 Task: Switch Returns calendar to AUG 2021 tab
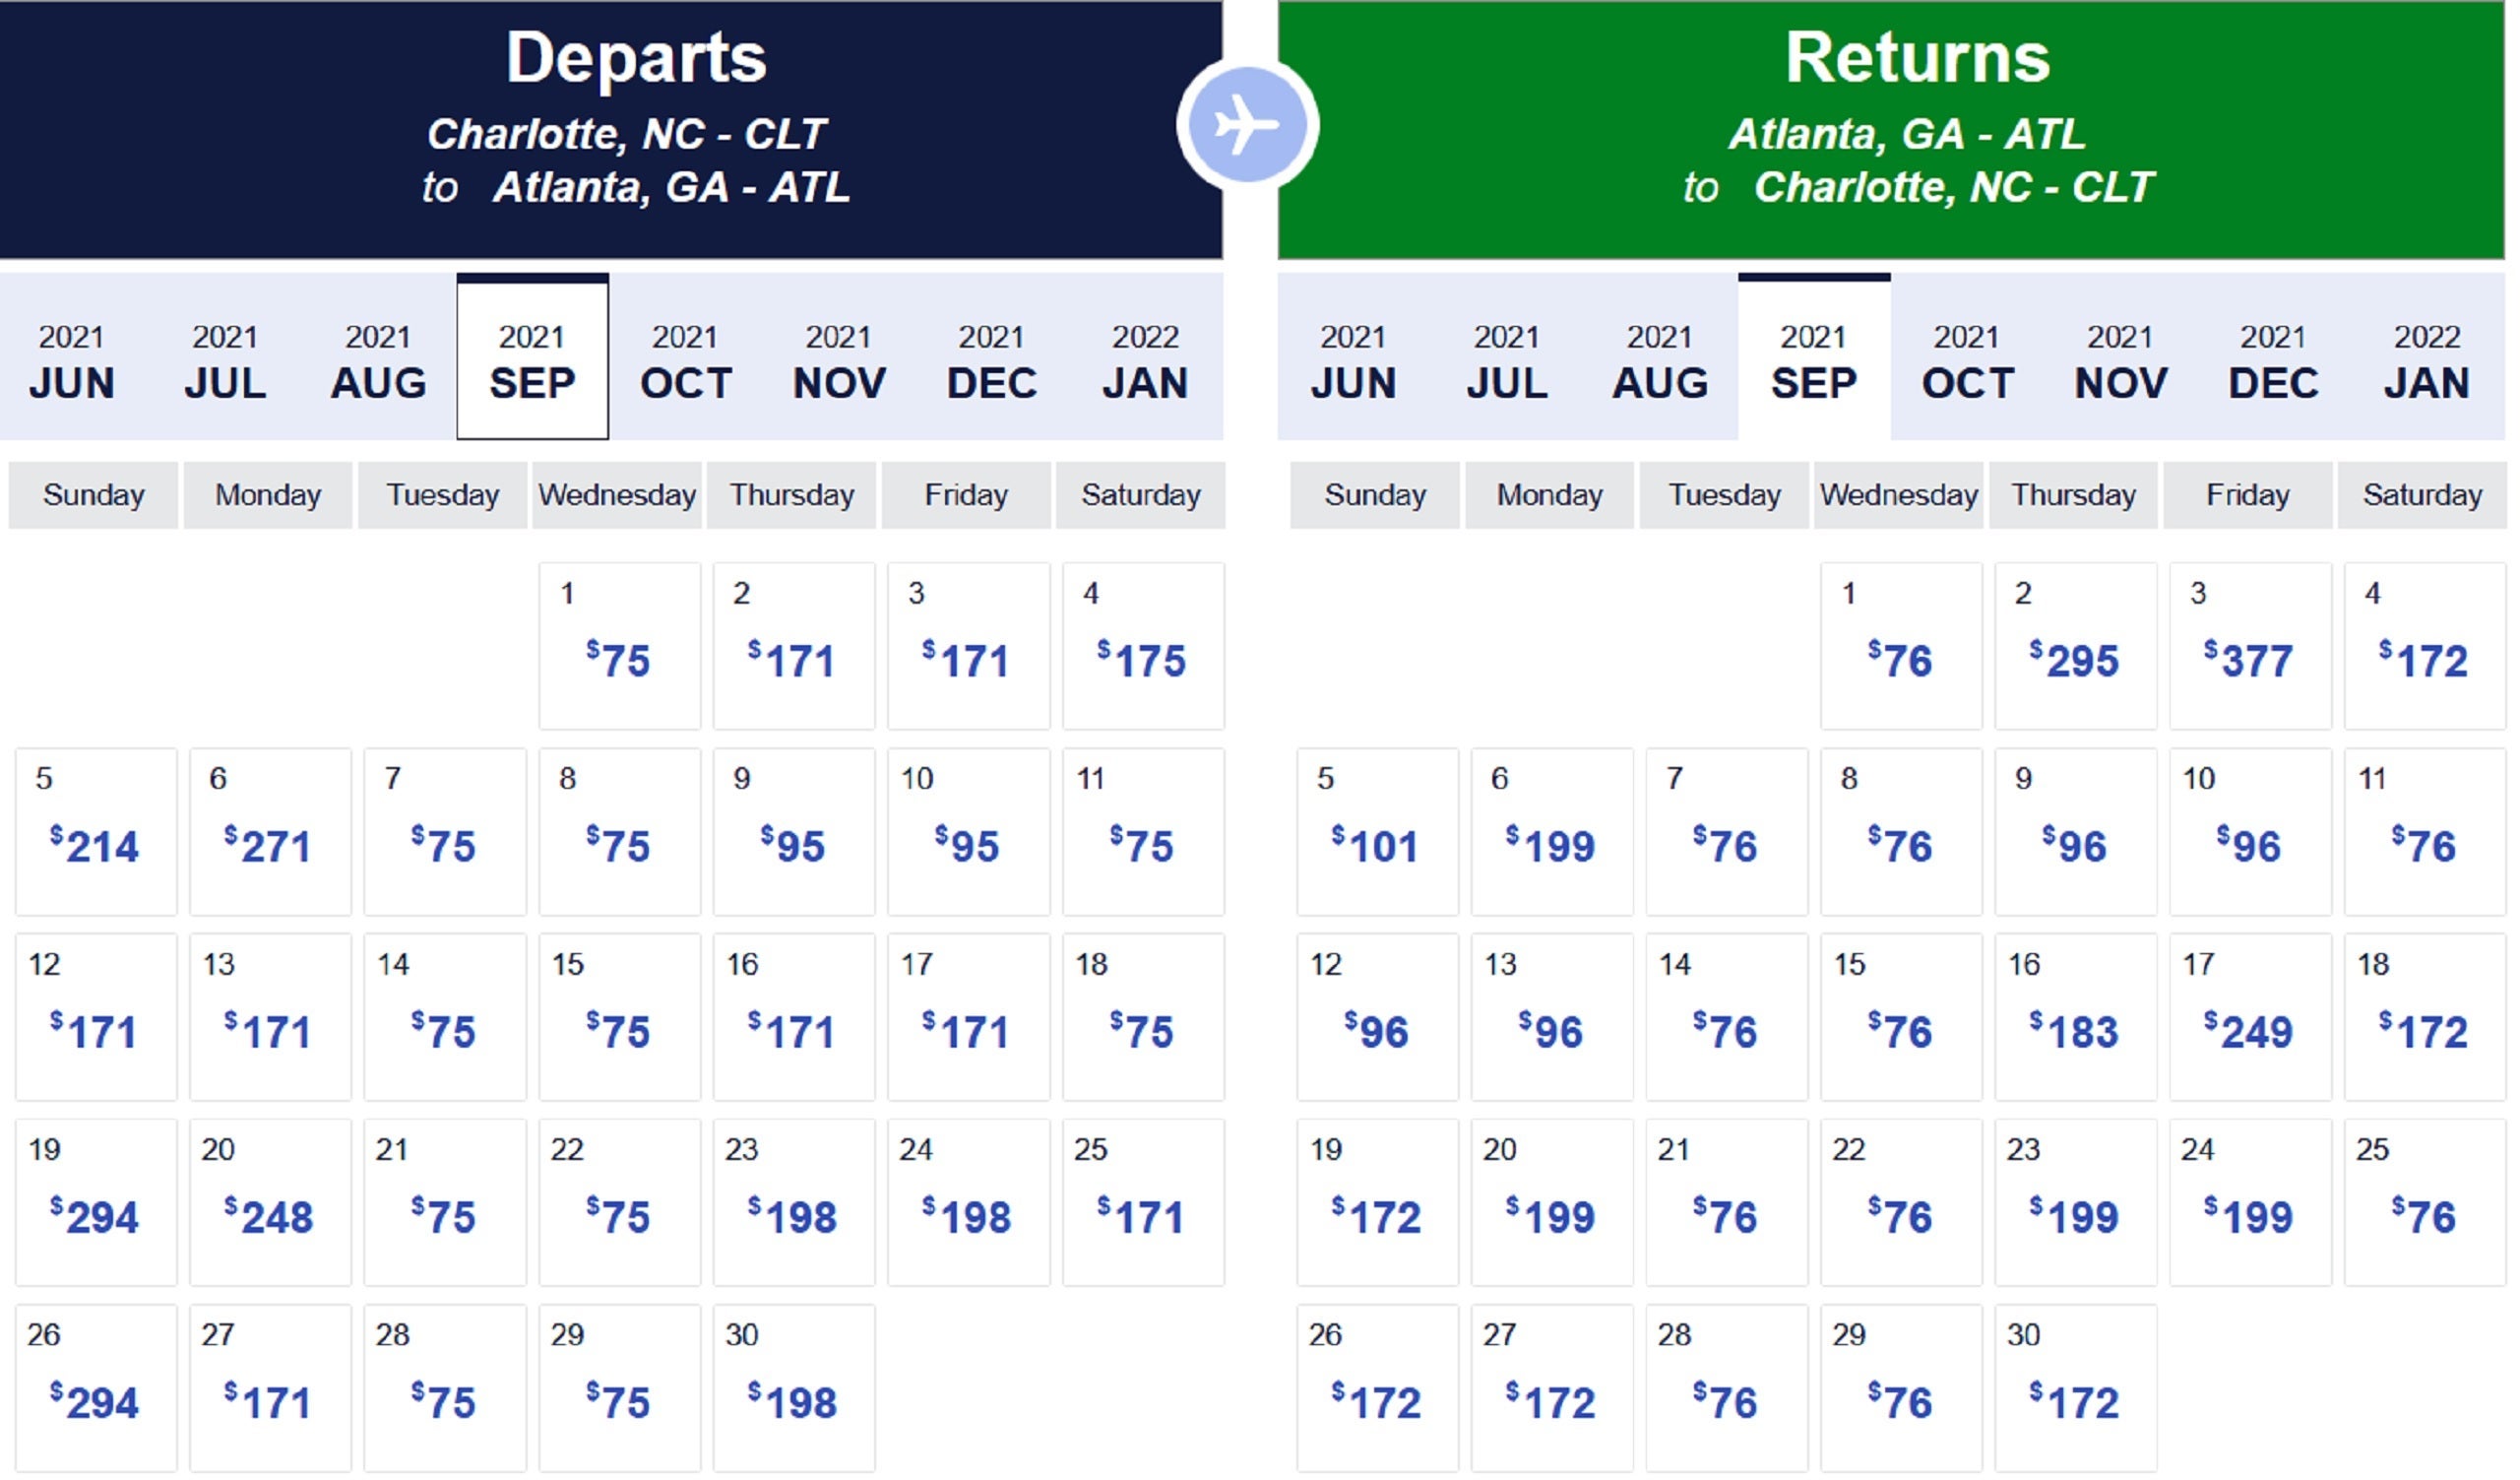click(x=1660, y=362)
